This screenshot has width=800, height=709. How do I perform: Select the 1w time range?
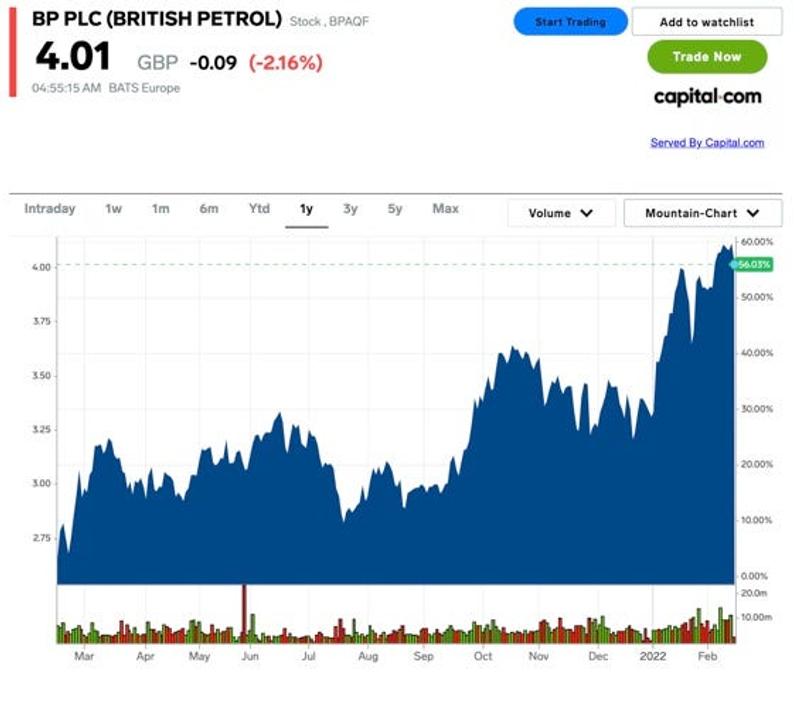click(113, 209)
